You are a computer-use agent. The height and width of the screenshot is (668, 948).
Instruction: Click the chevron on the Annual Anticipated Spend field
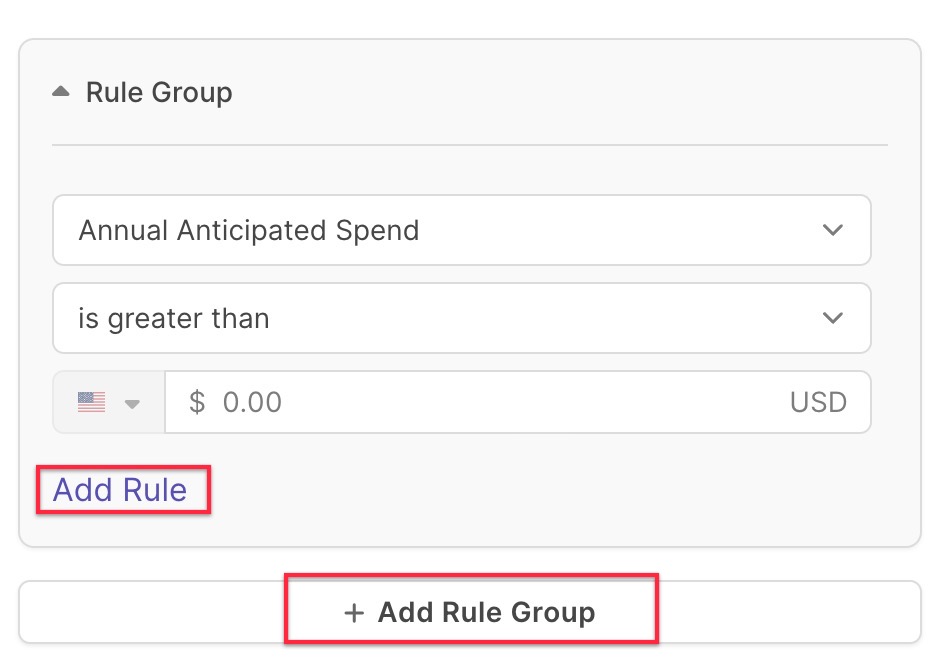click(x=833, y=230)
